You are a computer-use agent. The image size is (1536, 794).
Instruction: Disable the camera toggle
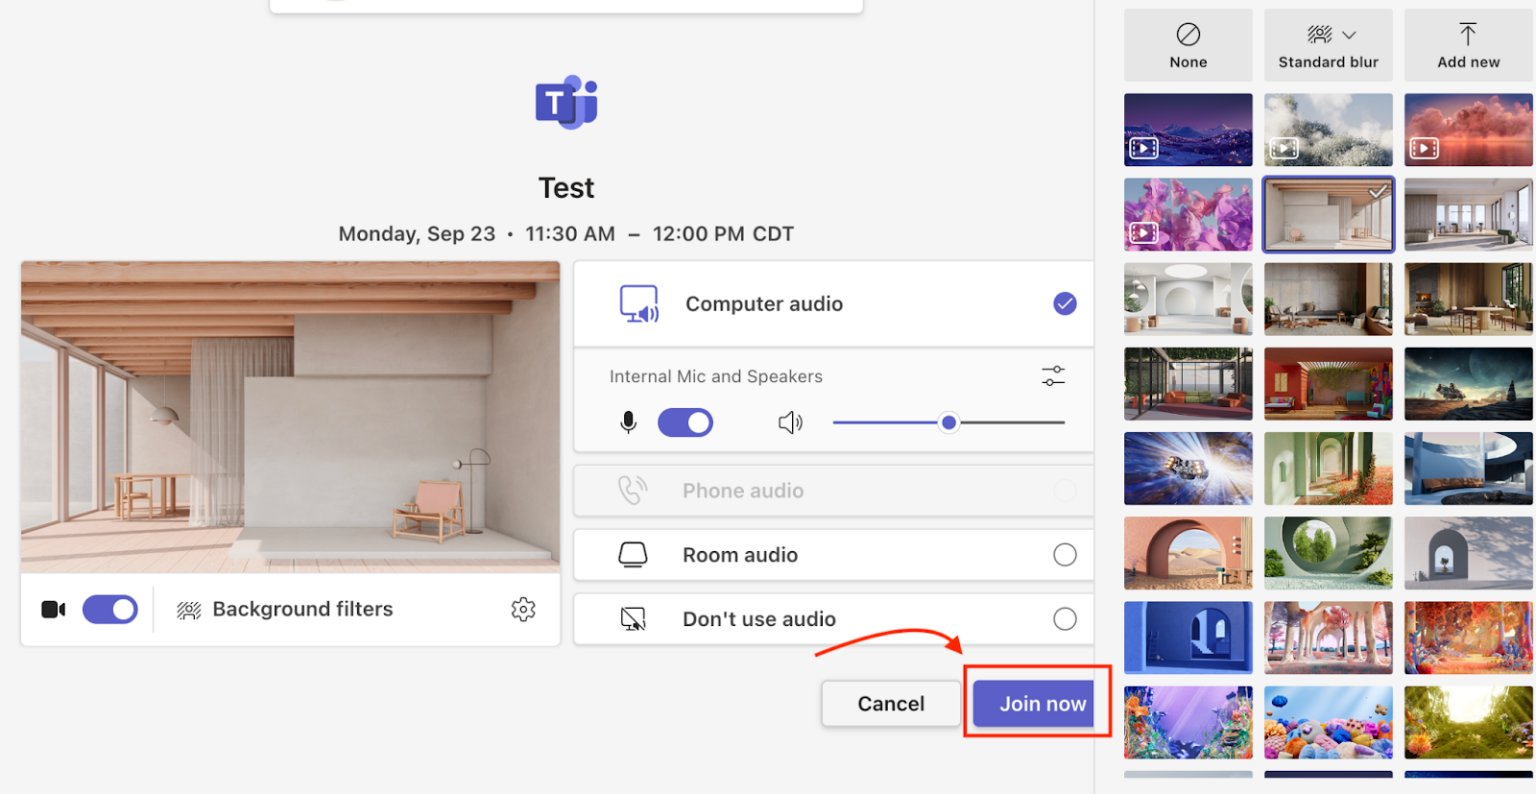(110, 609)
